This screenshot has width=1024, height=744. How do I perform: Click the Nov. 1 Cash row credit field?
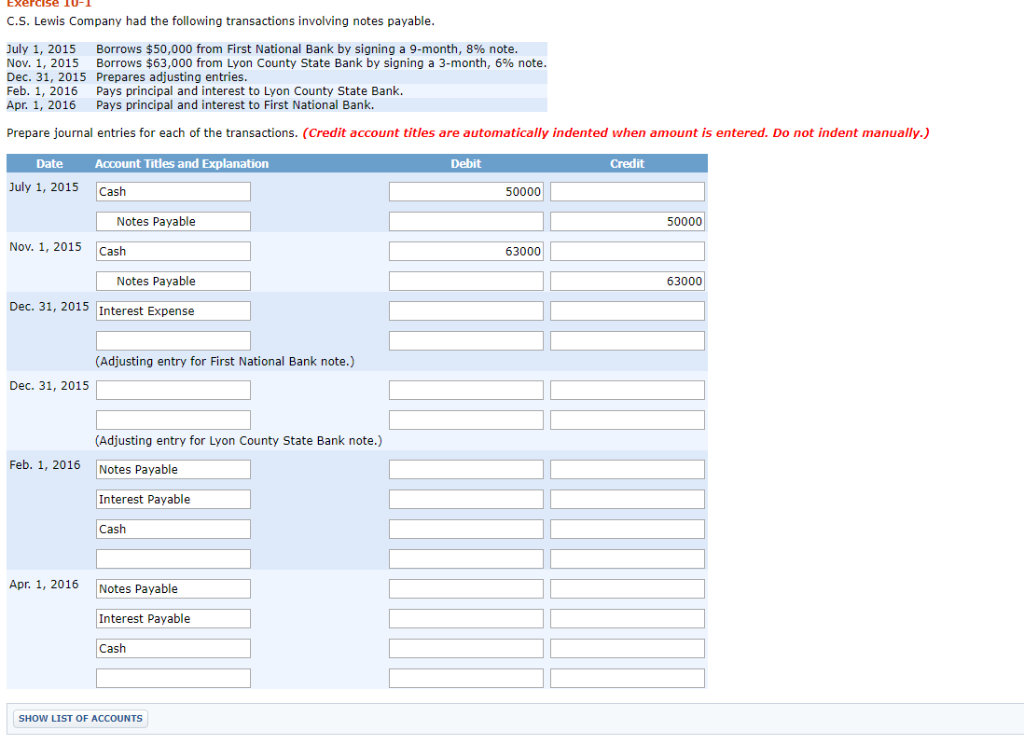click(x=628, y=251)
